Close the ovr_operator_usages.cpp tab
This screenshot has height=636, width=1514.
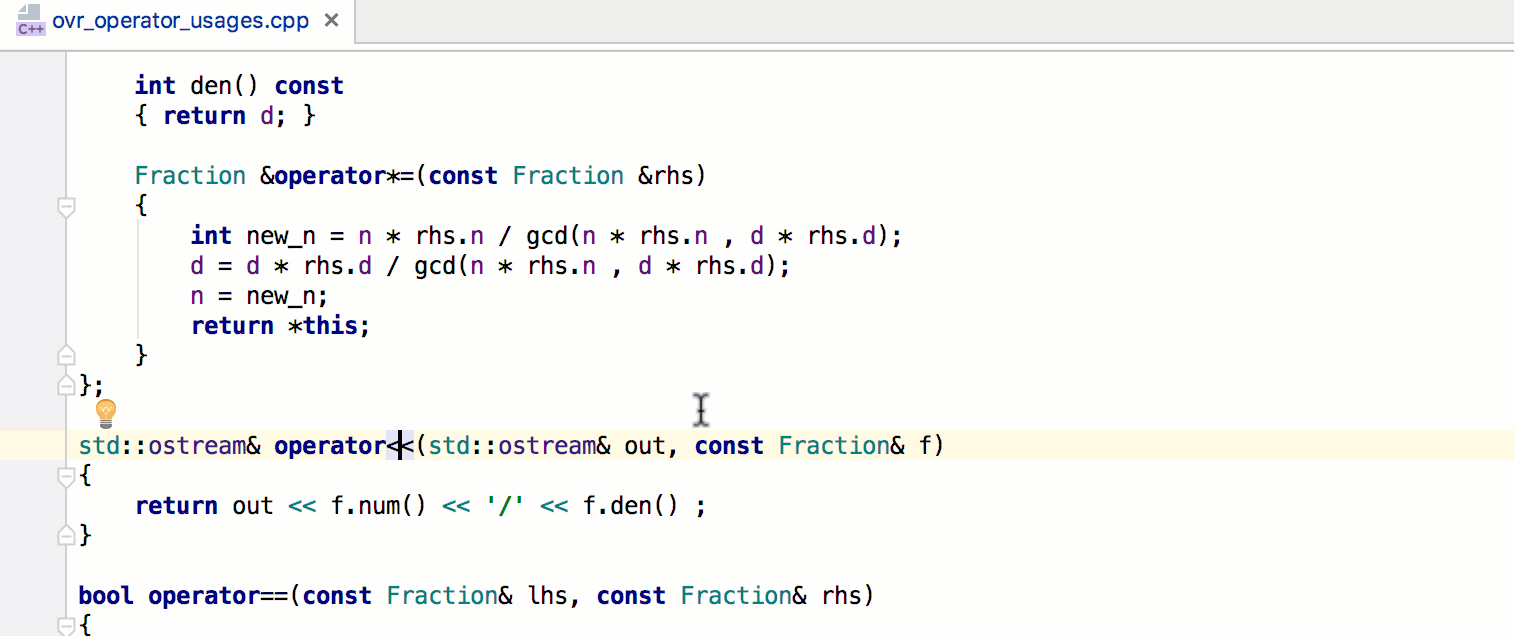331,19
